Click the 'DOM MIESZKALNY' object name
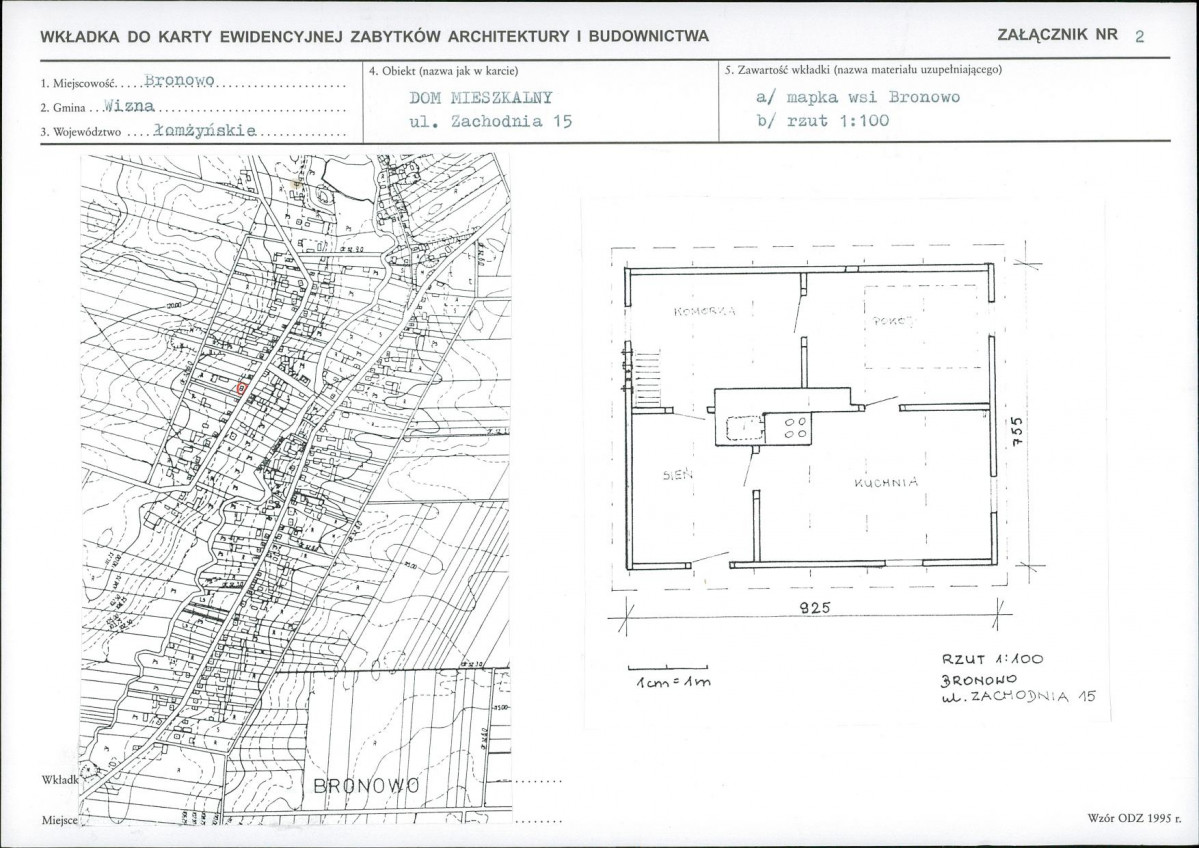This screenshot has width=1199, height=848. point(482,98)
